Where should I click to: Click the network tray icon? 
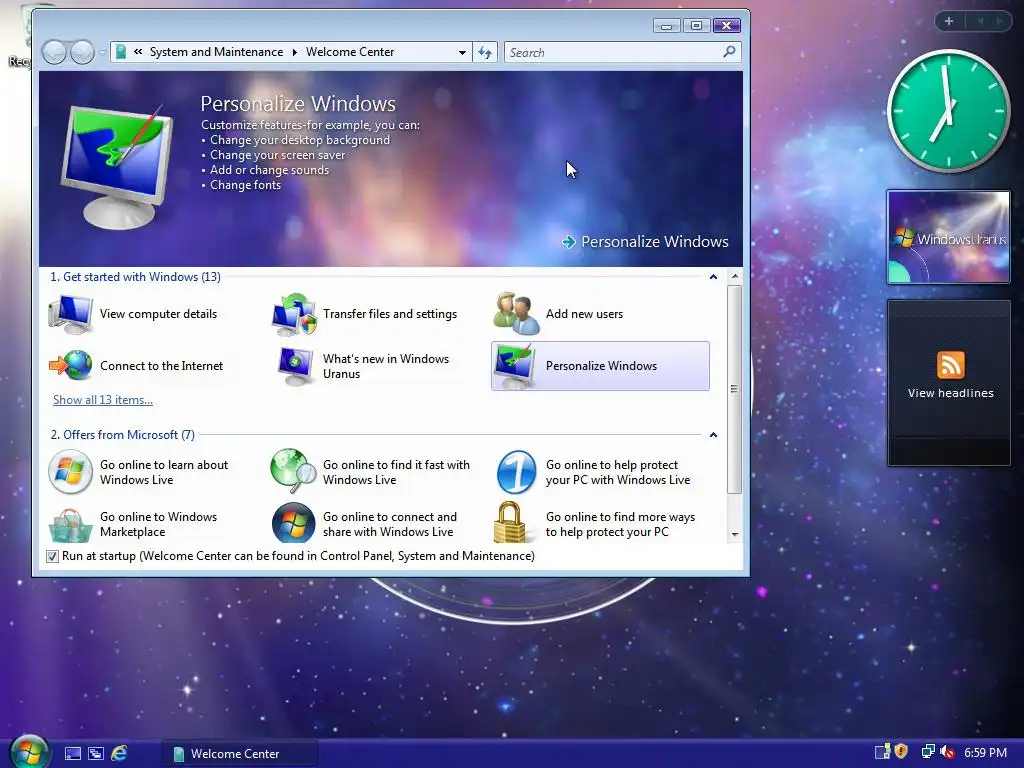[927, 752]
